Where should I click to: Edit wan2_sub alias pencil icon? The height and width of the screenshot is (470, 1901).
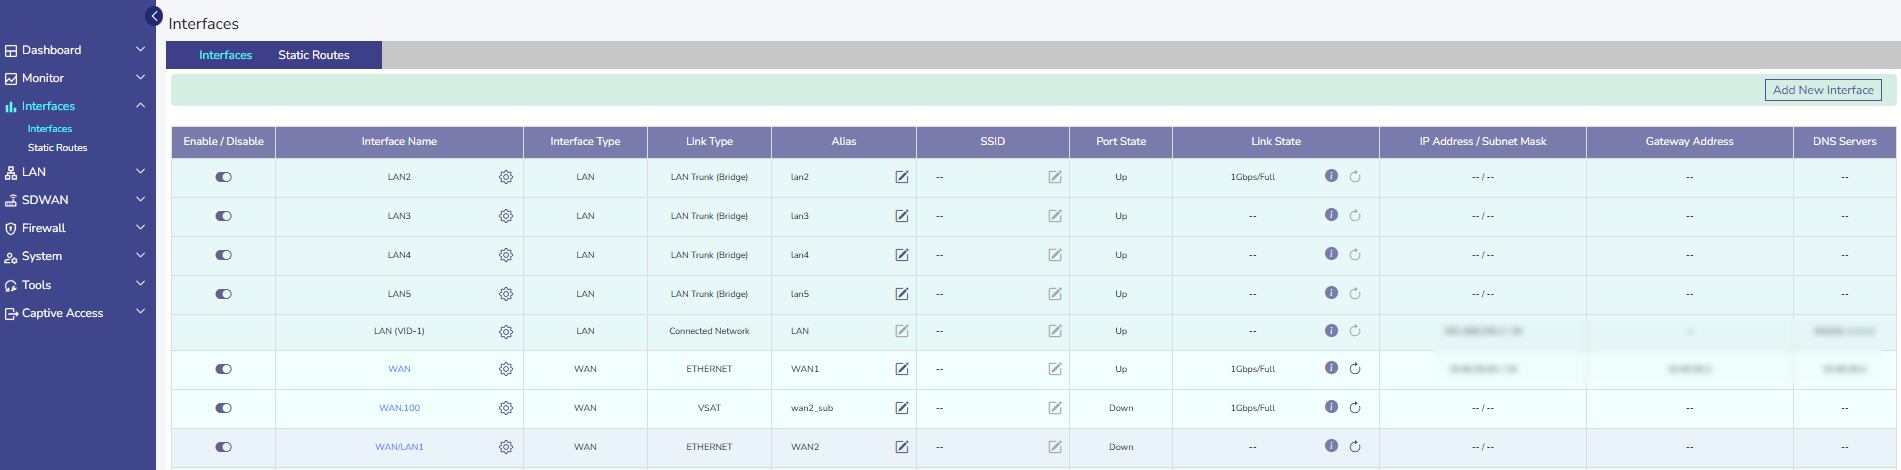coord(902,408)
